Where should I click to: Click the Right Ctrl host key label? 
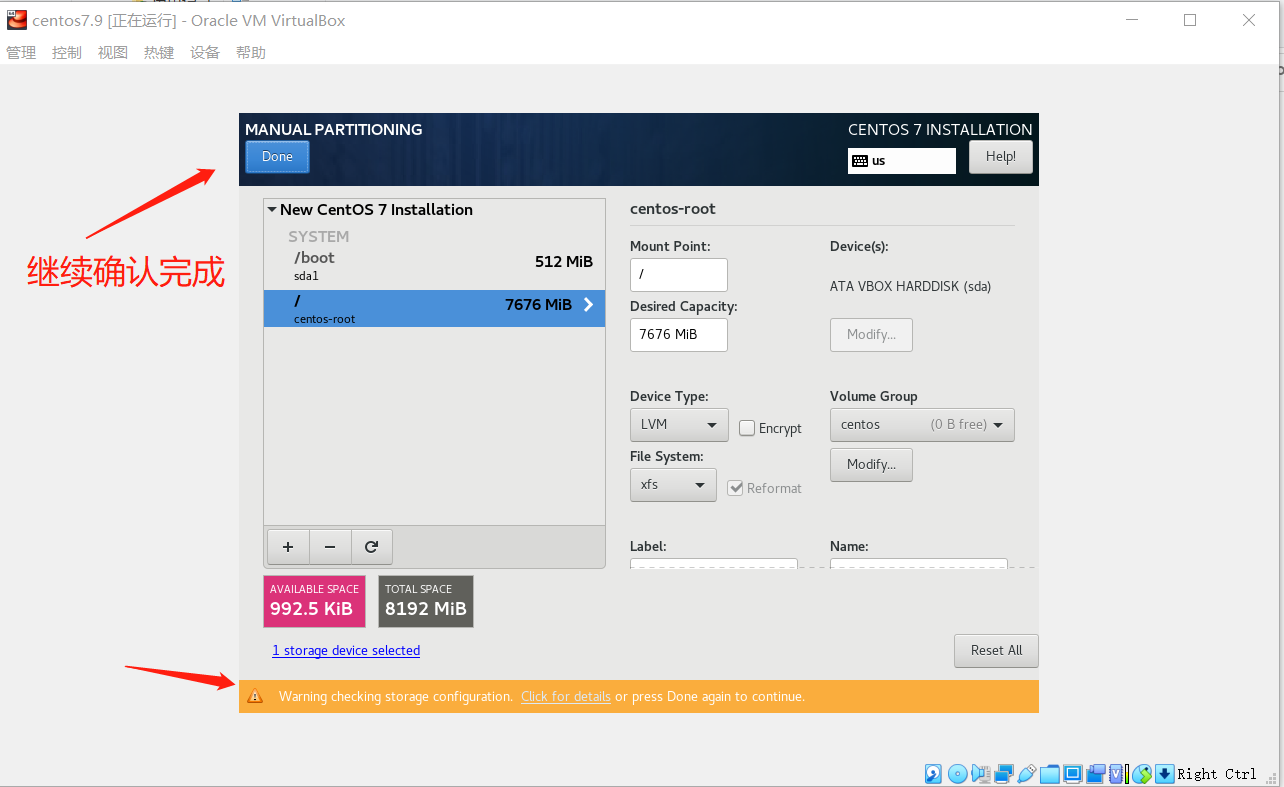pyautogui.click(x=1217, y=774)
